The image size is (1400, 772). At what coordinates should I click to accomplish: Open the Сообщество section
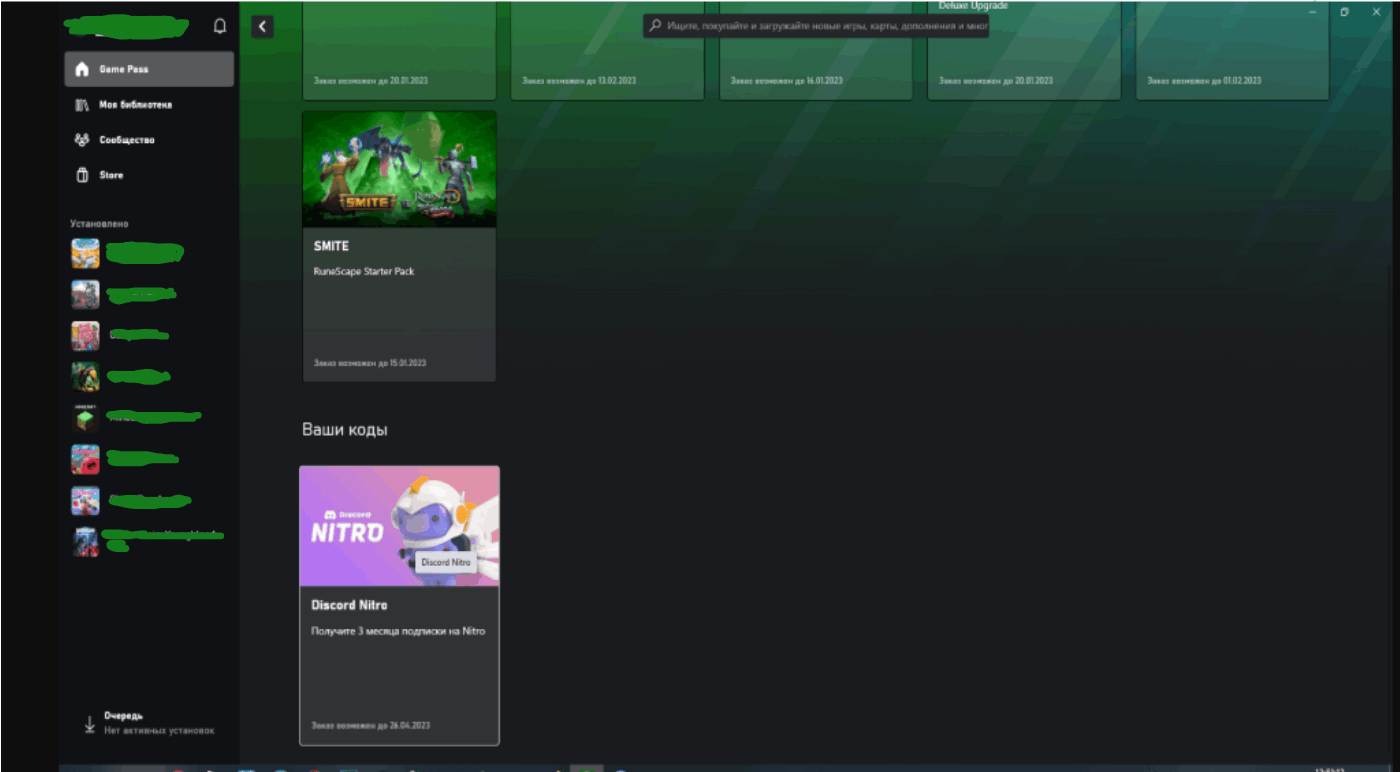point(149,140)
